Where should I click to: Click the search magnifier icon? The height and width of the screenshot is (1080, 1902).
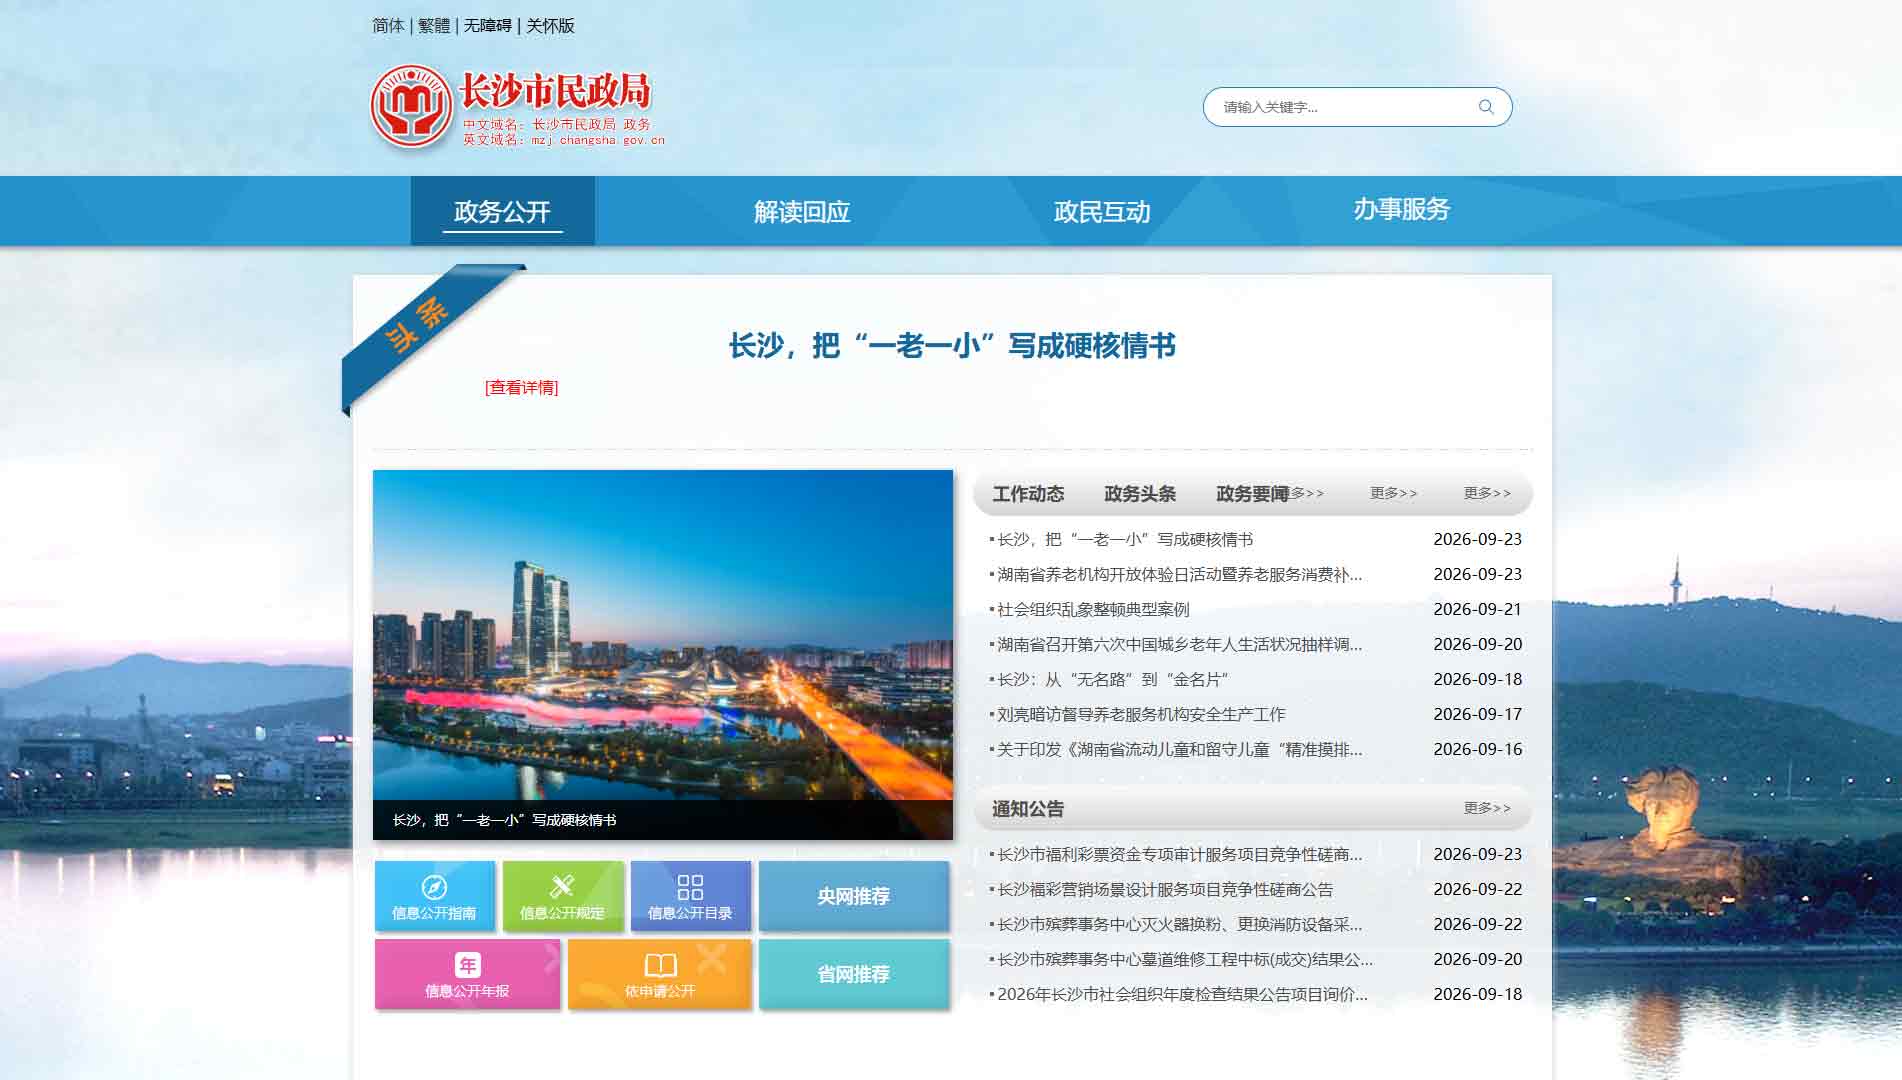tap(1486, 107)
